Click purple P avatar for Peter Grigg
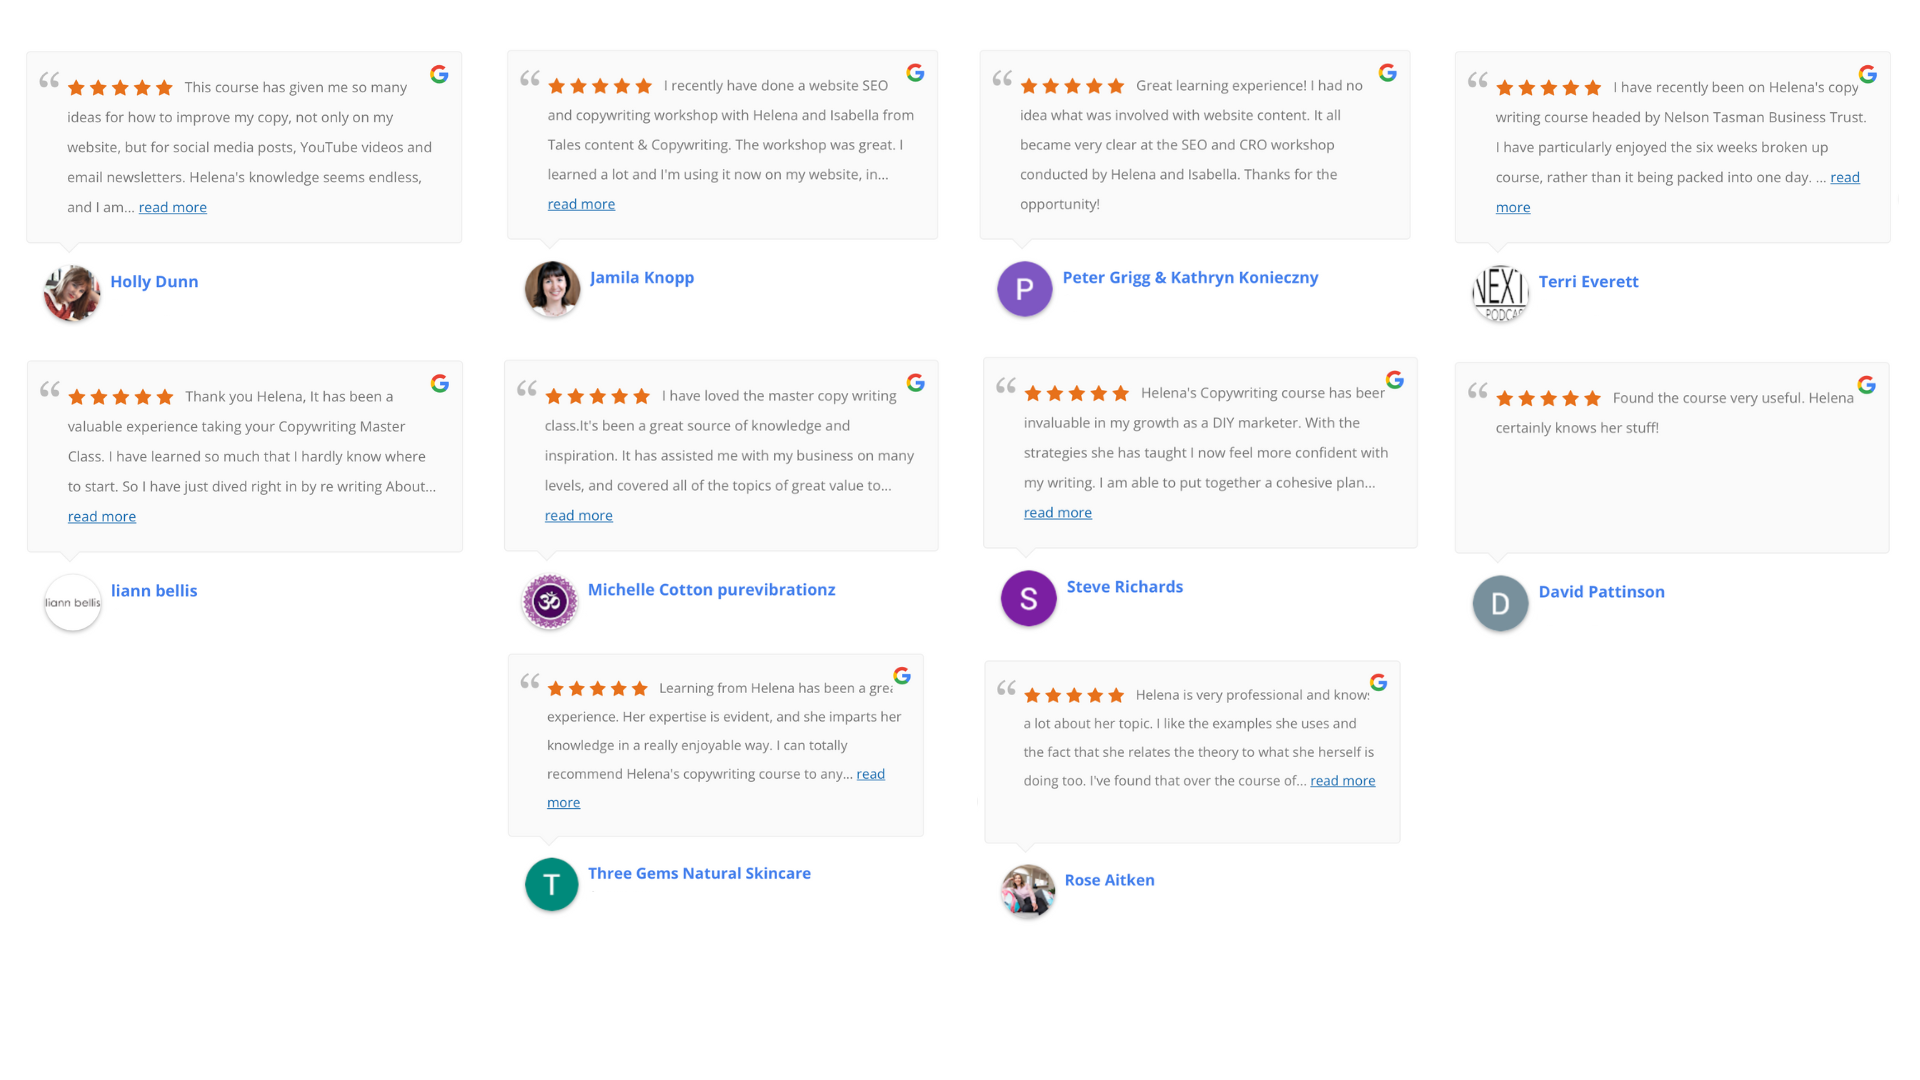The width and height of the screenshot is (1920, 1080). pos(1024,289)
